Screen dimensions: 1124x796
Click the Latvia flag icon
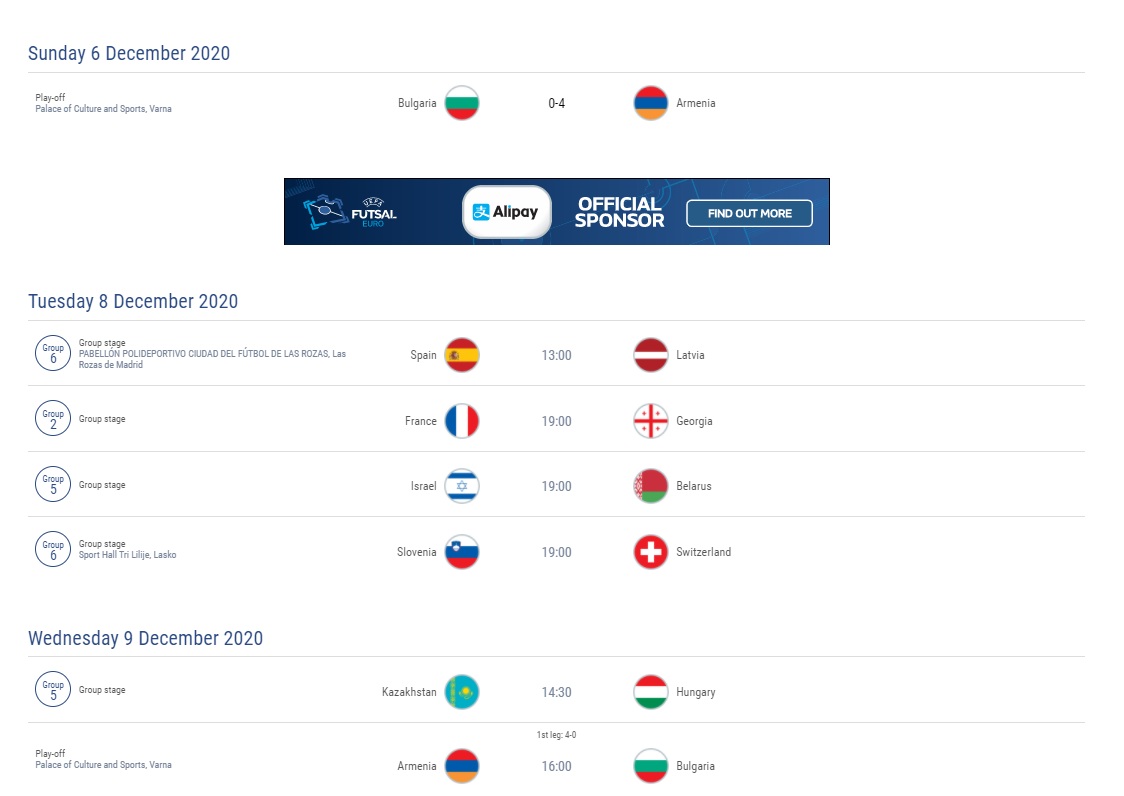click(x=651, y=355)
